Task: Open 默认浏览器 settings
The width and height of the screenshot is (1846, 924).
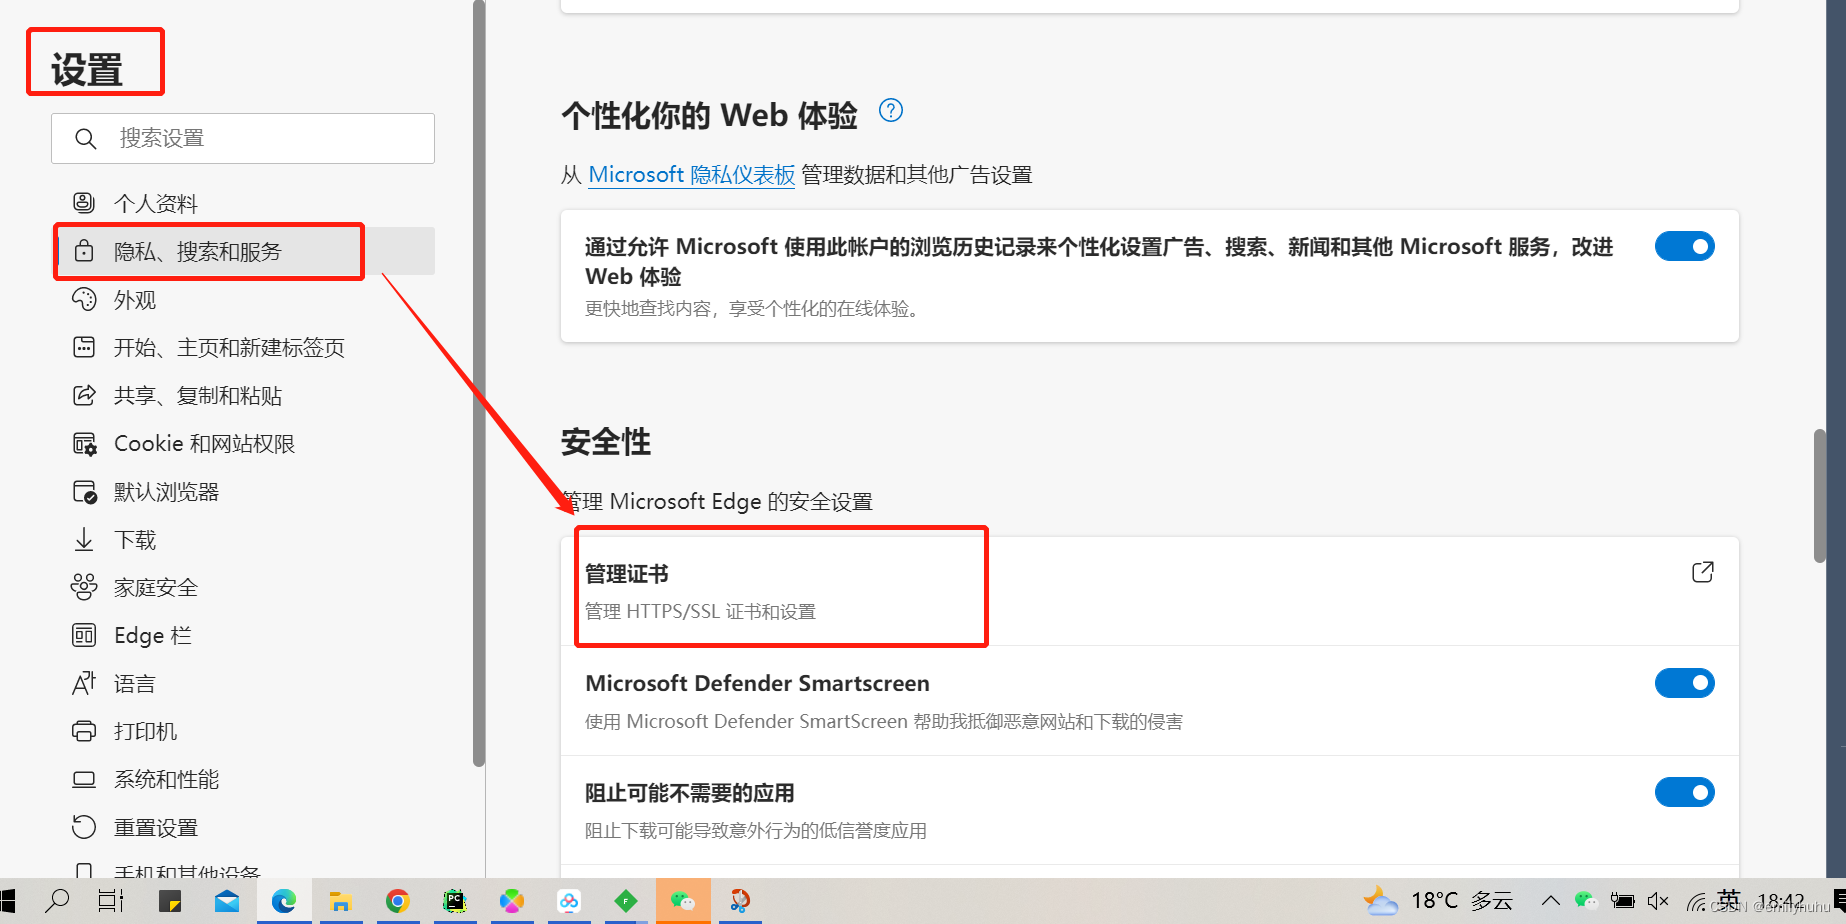Action: (166, 492)
